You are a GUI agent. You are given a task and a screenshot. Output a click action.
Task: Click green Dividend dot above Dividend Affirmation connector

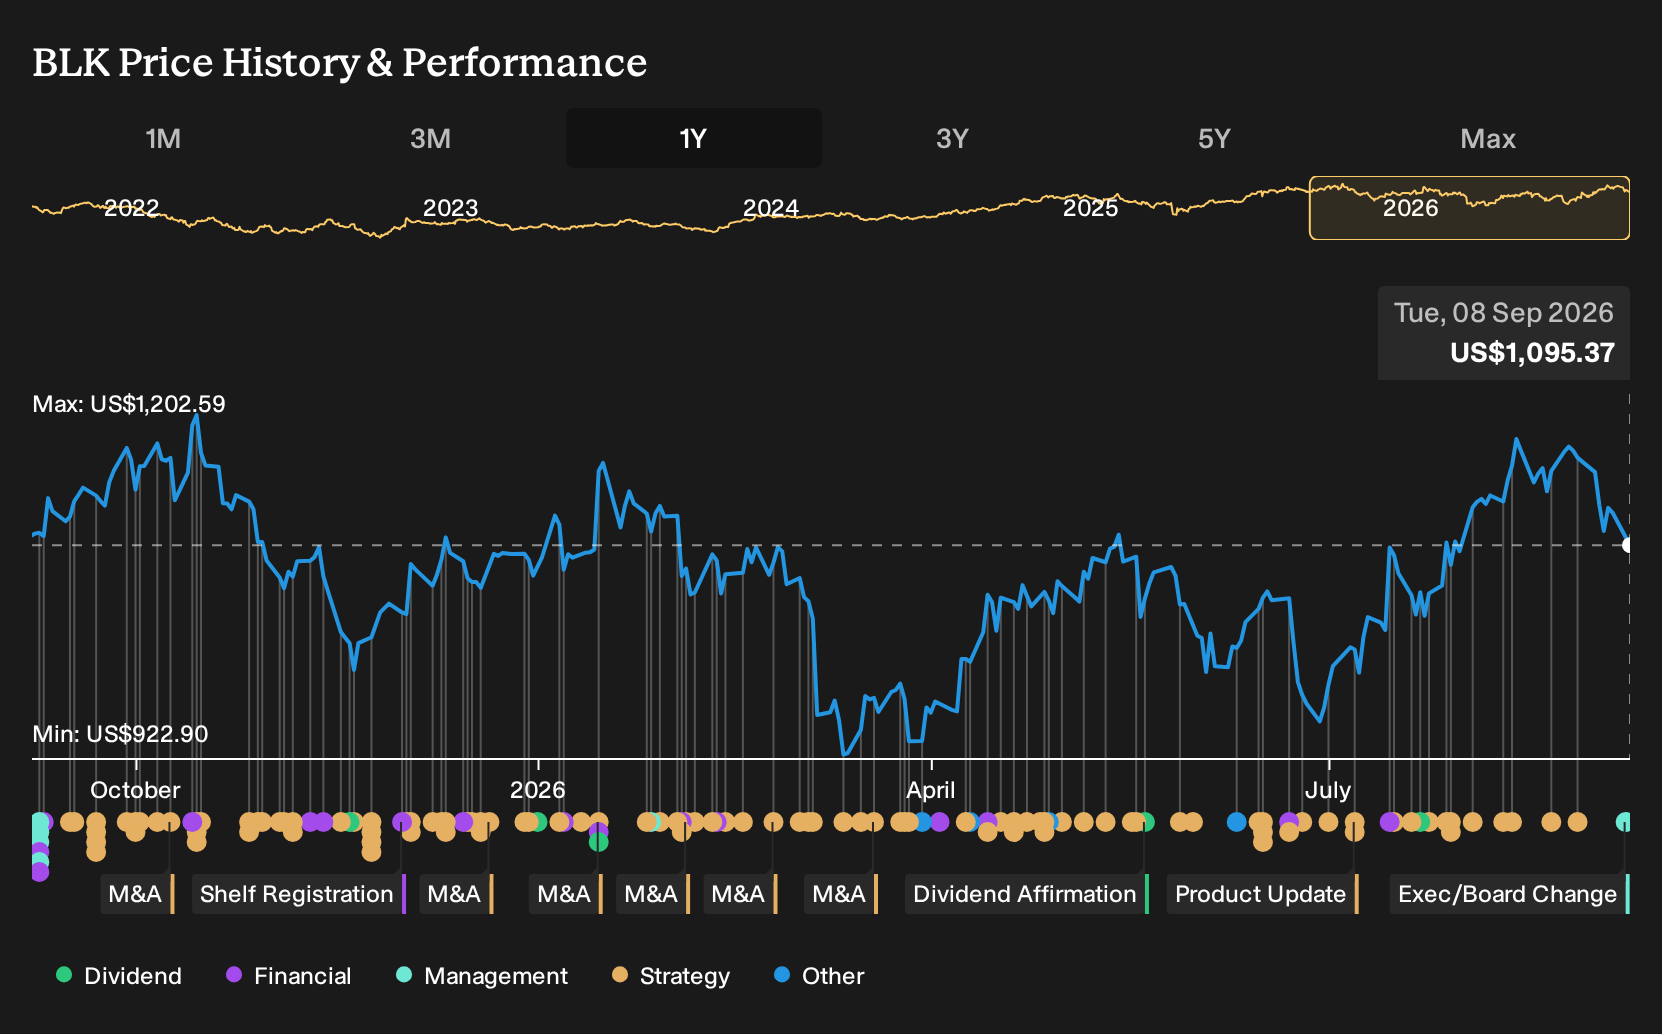click(x=1146, y=822)
